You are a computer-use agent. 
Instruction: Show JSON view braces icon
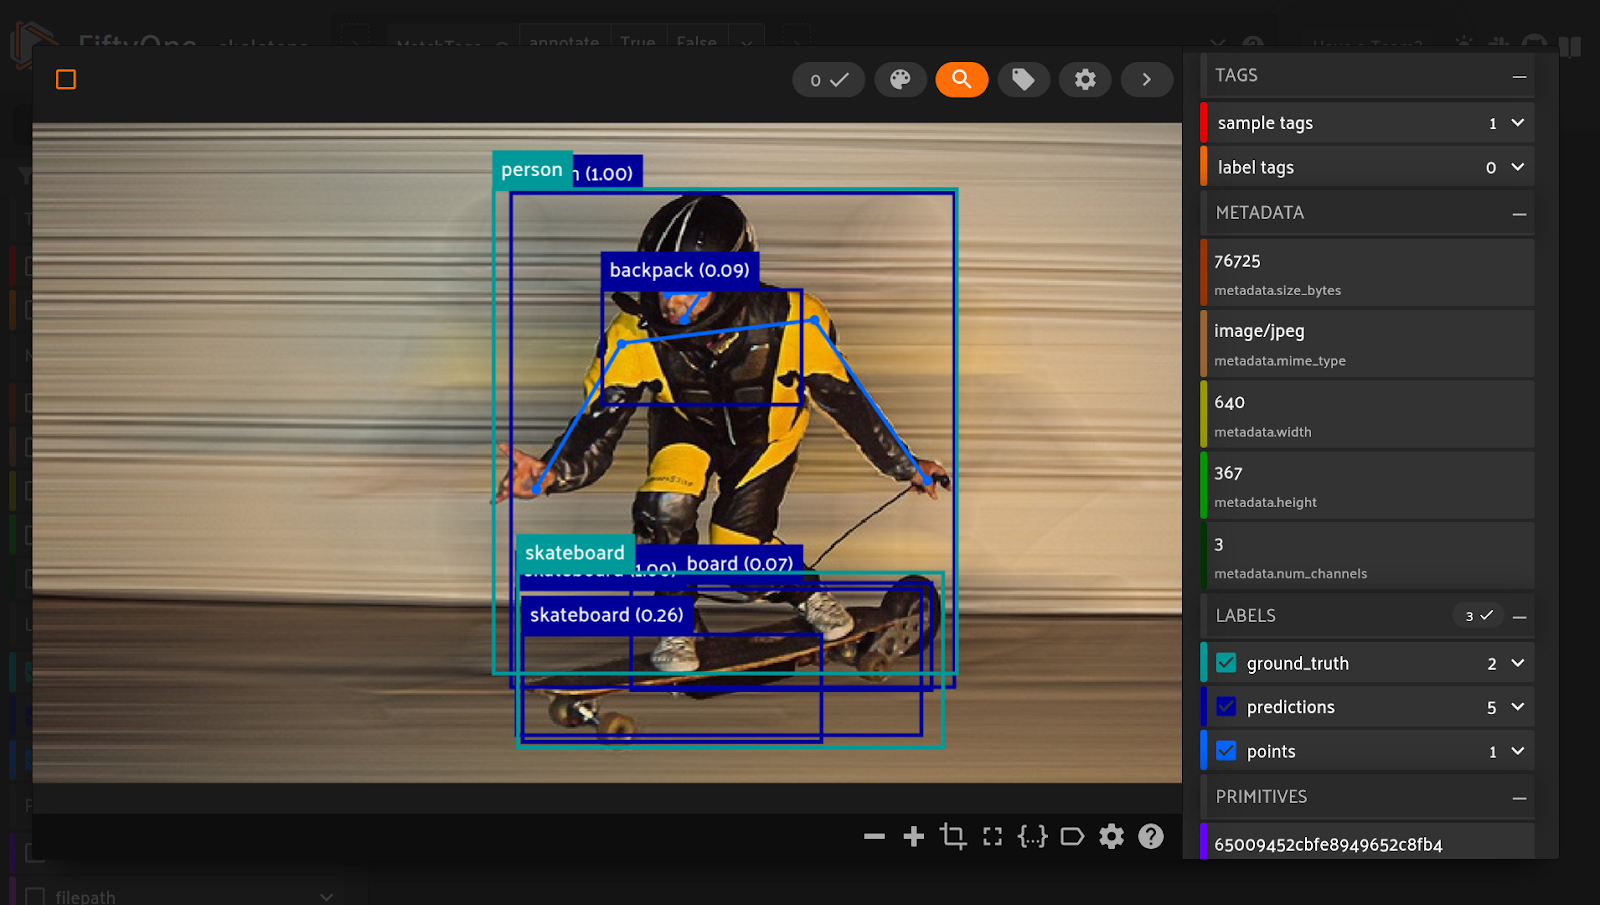tap(1032, 836)
